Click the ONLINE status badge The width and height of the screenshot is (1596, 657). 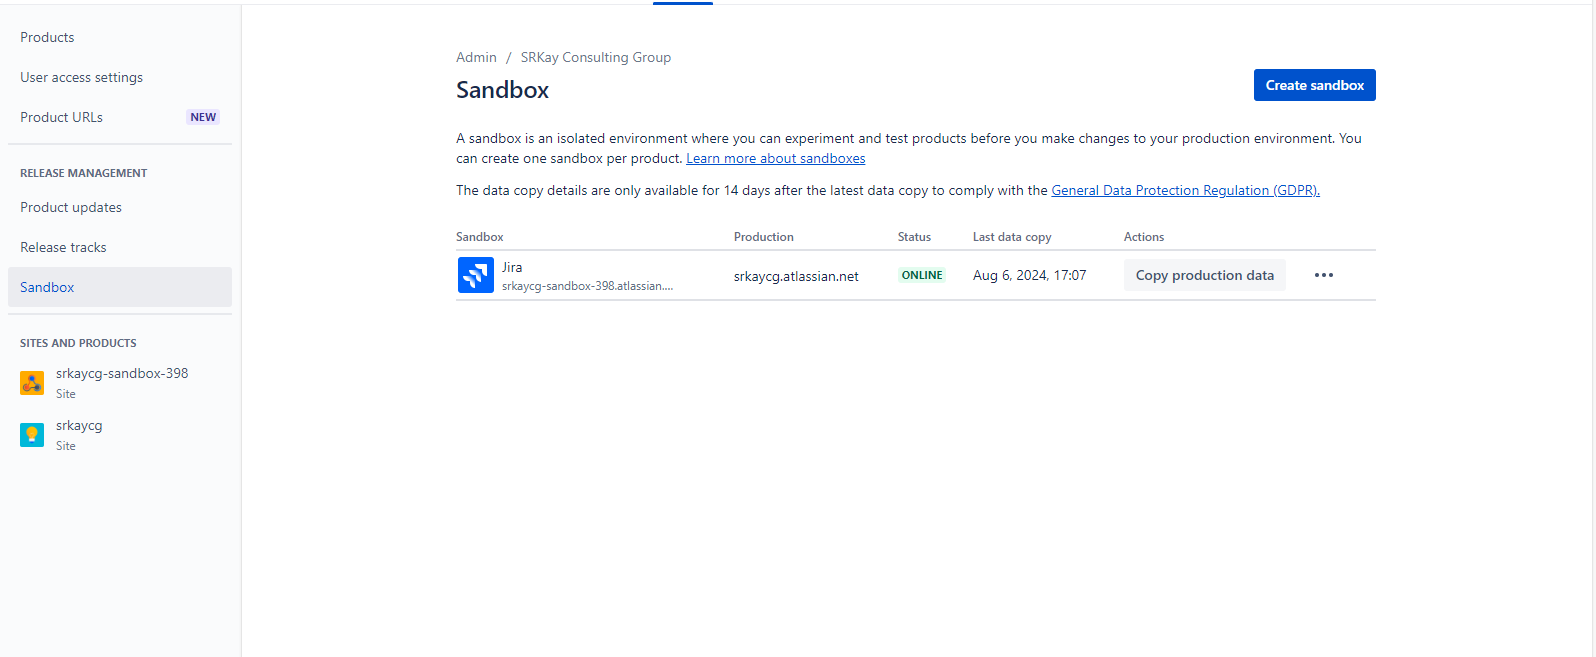[921, 274]
